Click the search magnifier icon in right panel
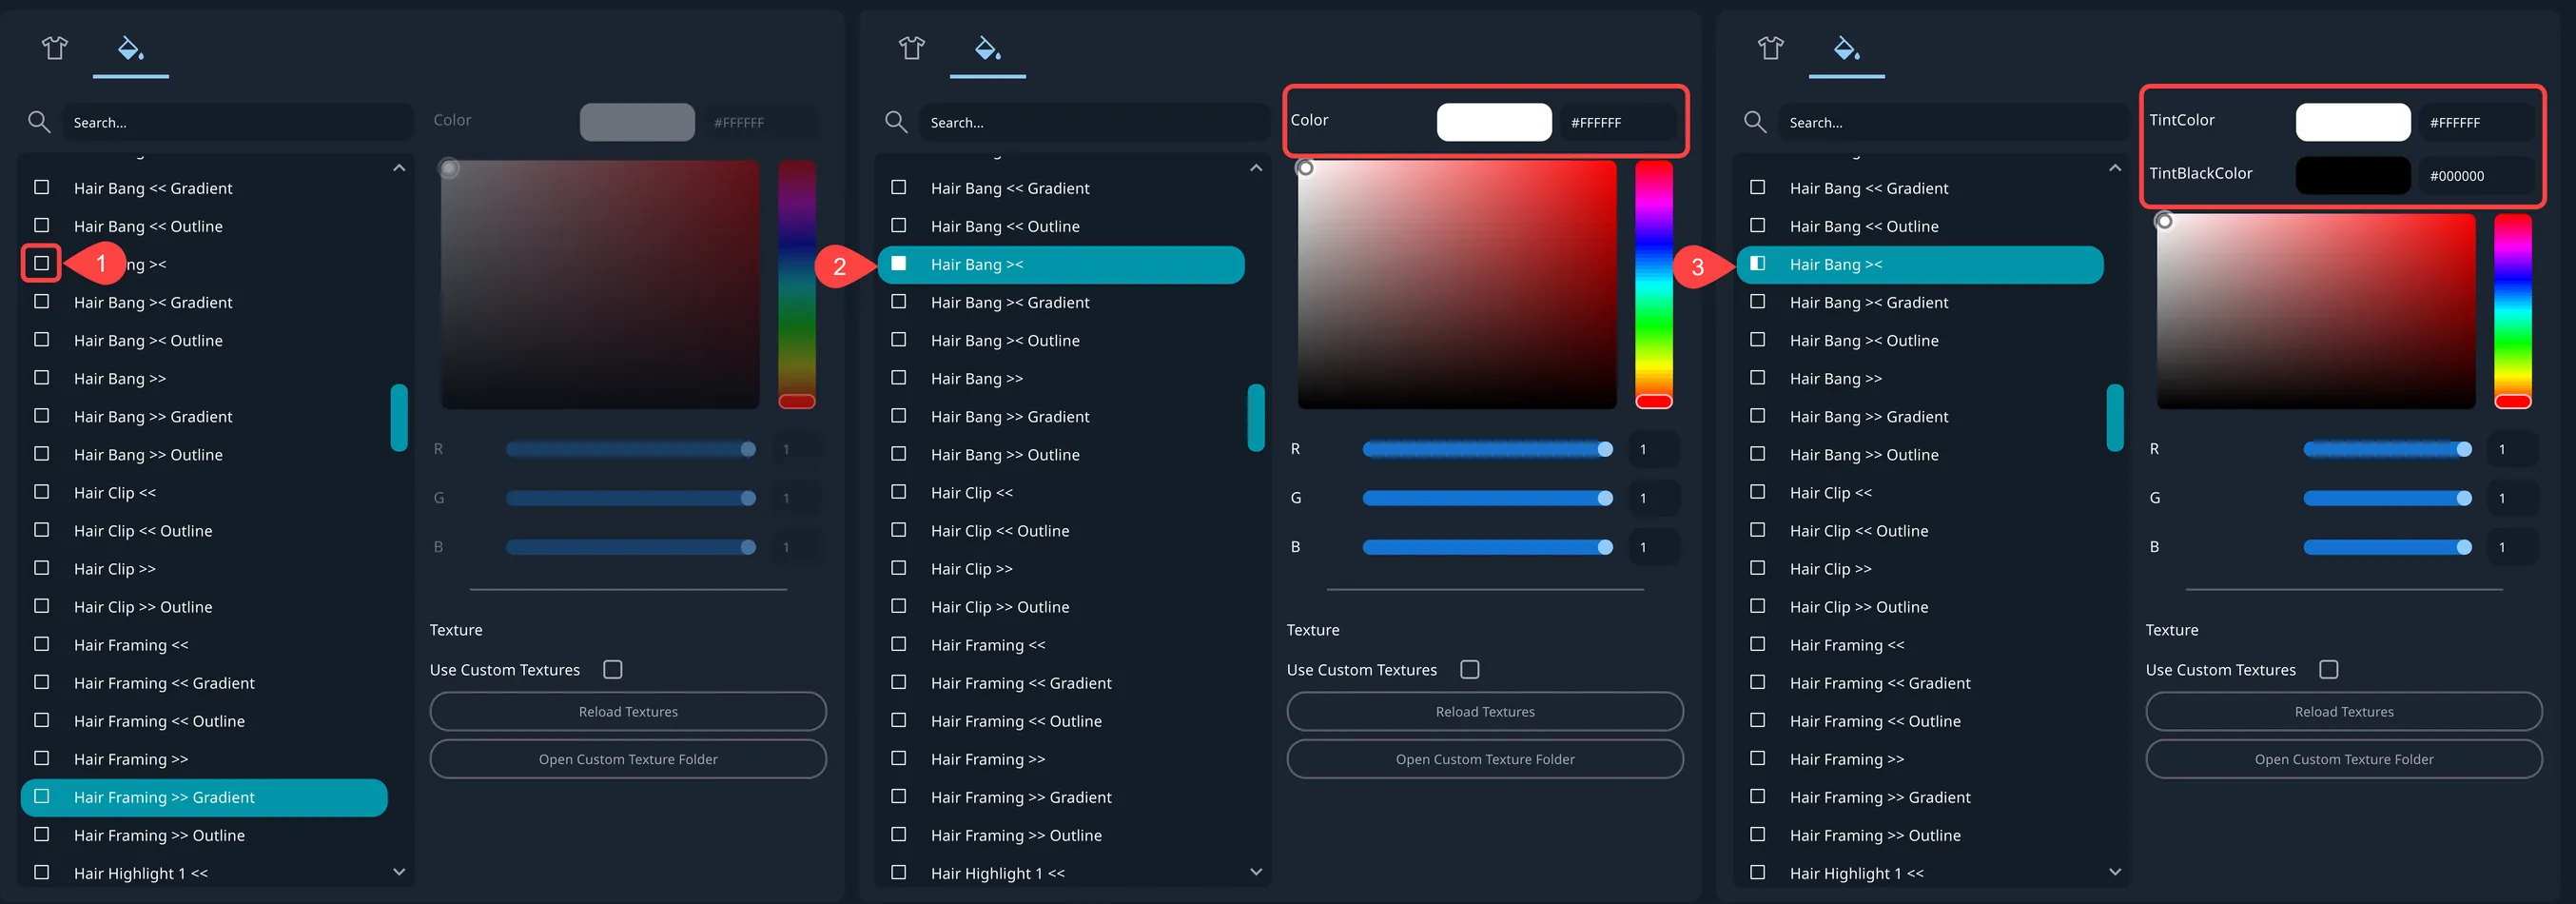 tap(1755, 121)
